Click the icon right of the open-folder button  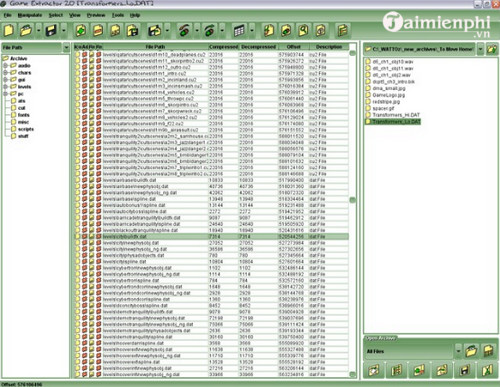489,351
